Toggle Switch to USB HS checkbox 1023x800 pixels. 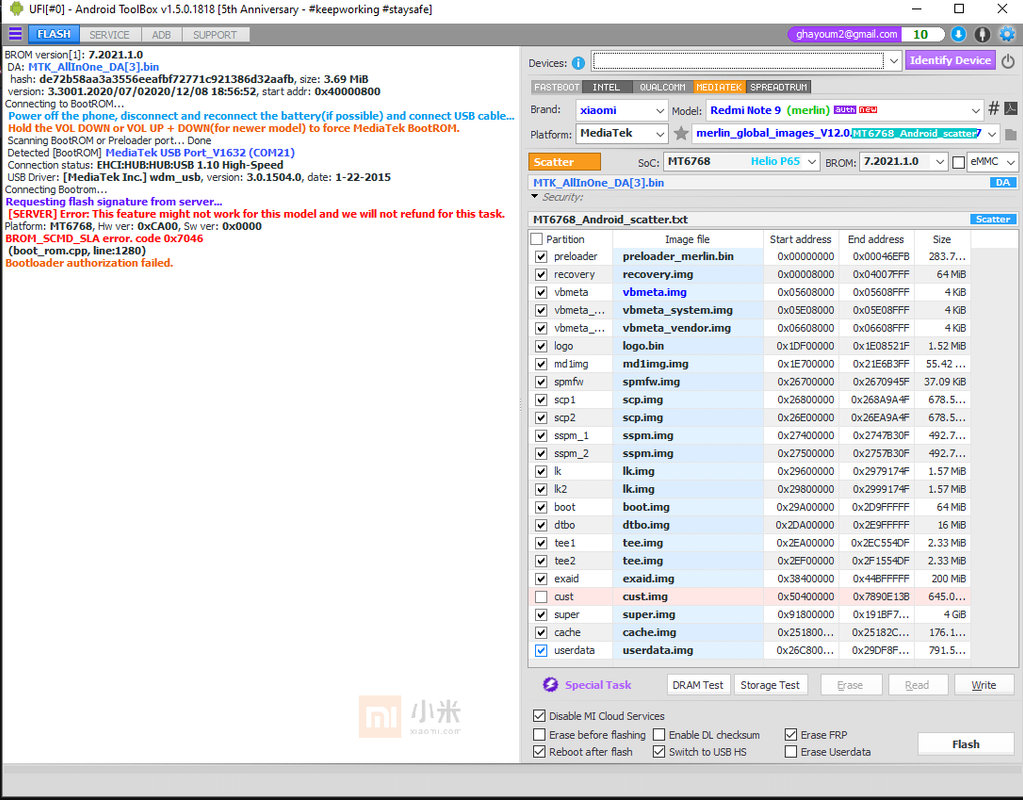pos(659,752)
